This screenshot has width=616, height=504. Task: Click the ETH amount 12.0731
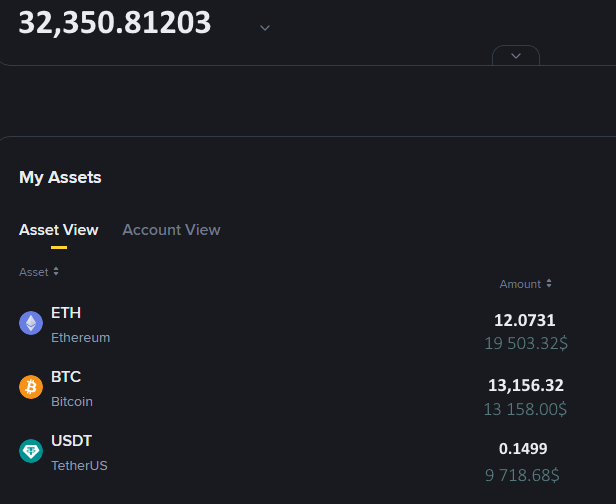tap(524, 321)
